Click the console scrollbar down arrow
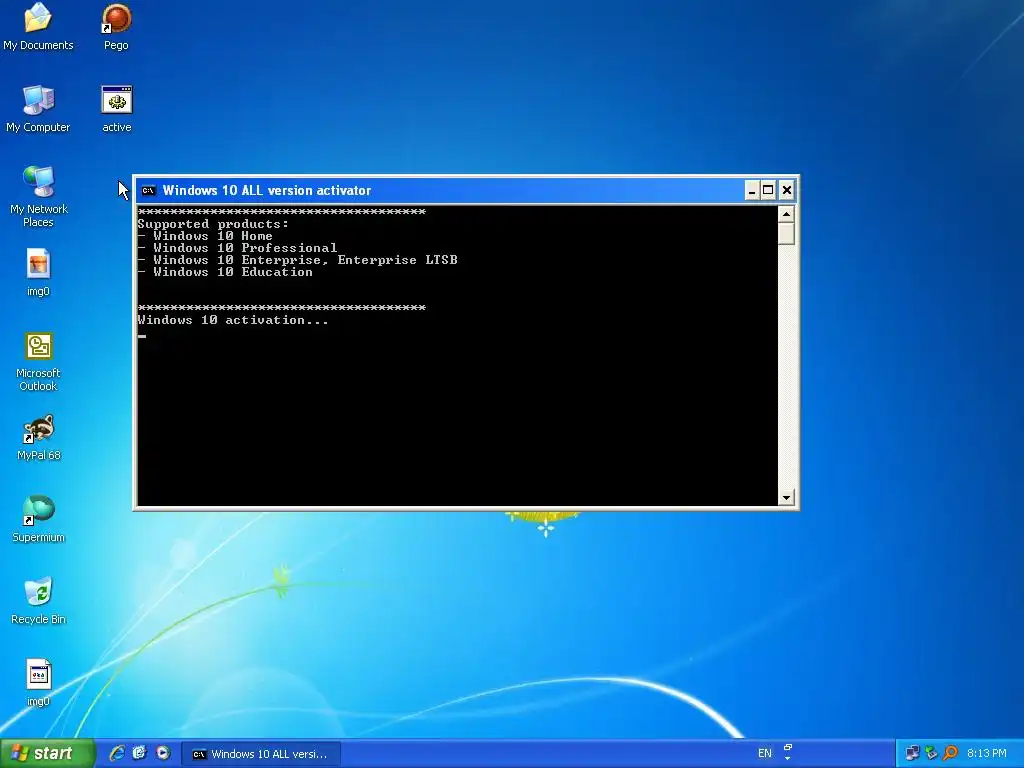The height and width of the screenshot is (768, 1024). click(x=786, y=498)
